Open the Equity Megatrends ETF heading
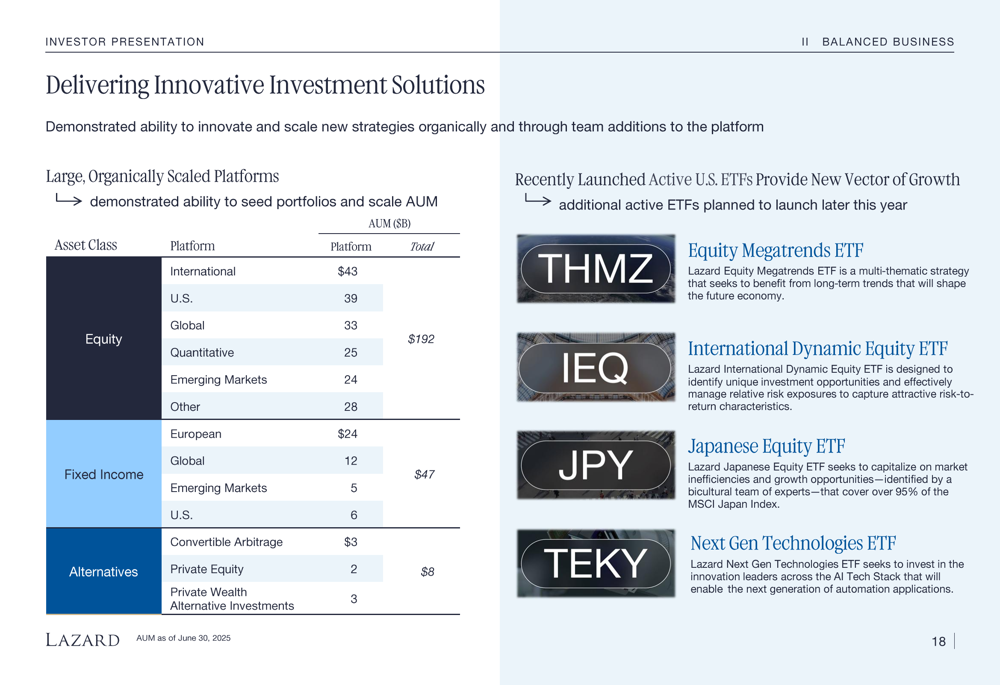This screenshot has height=685, width=1000. [x=775, y=250]
